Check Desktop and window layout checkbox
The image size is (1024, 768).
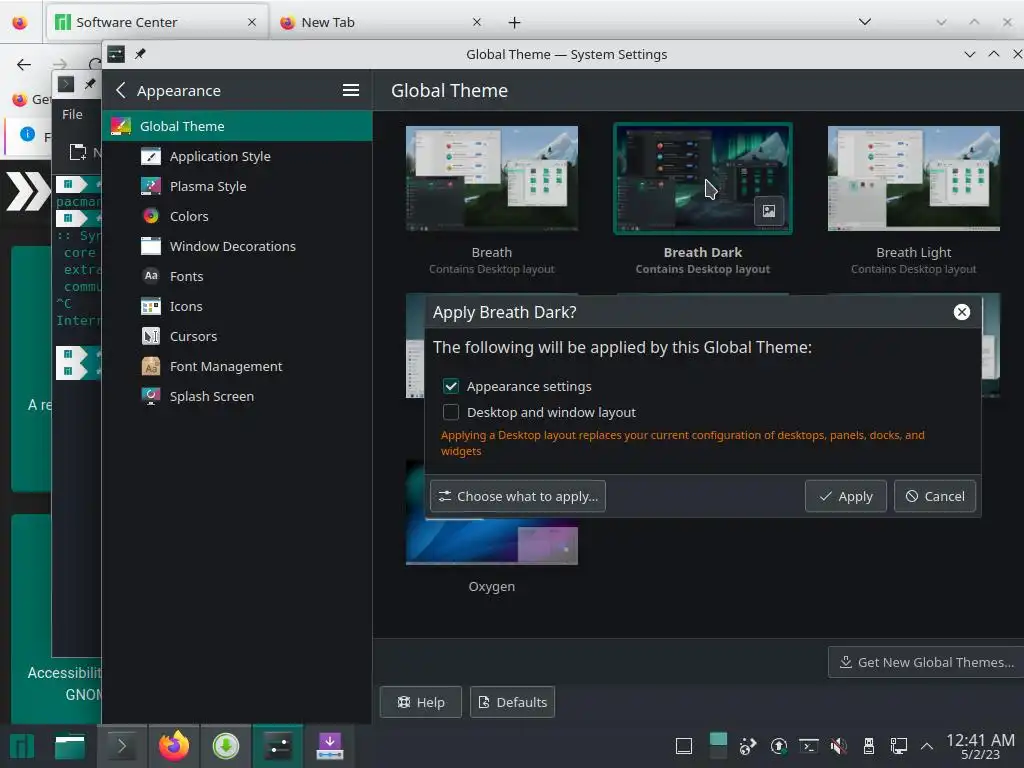[451, 412]
